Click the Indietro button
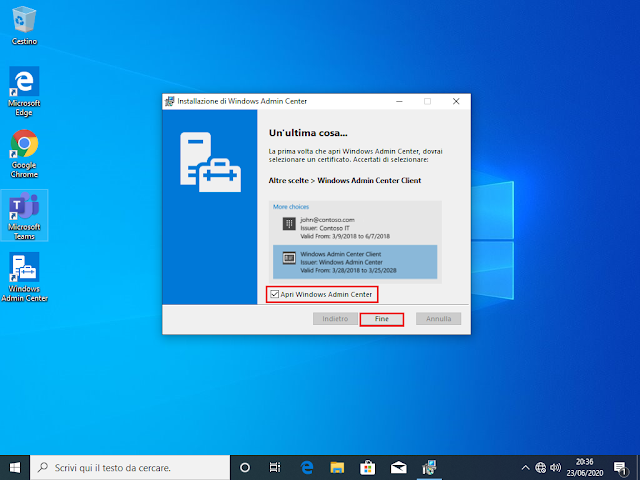The width and height of the screenshot is (640, 480). pos(335,319)
